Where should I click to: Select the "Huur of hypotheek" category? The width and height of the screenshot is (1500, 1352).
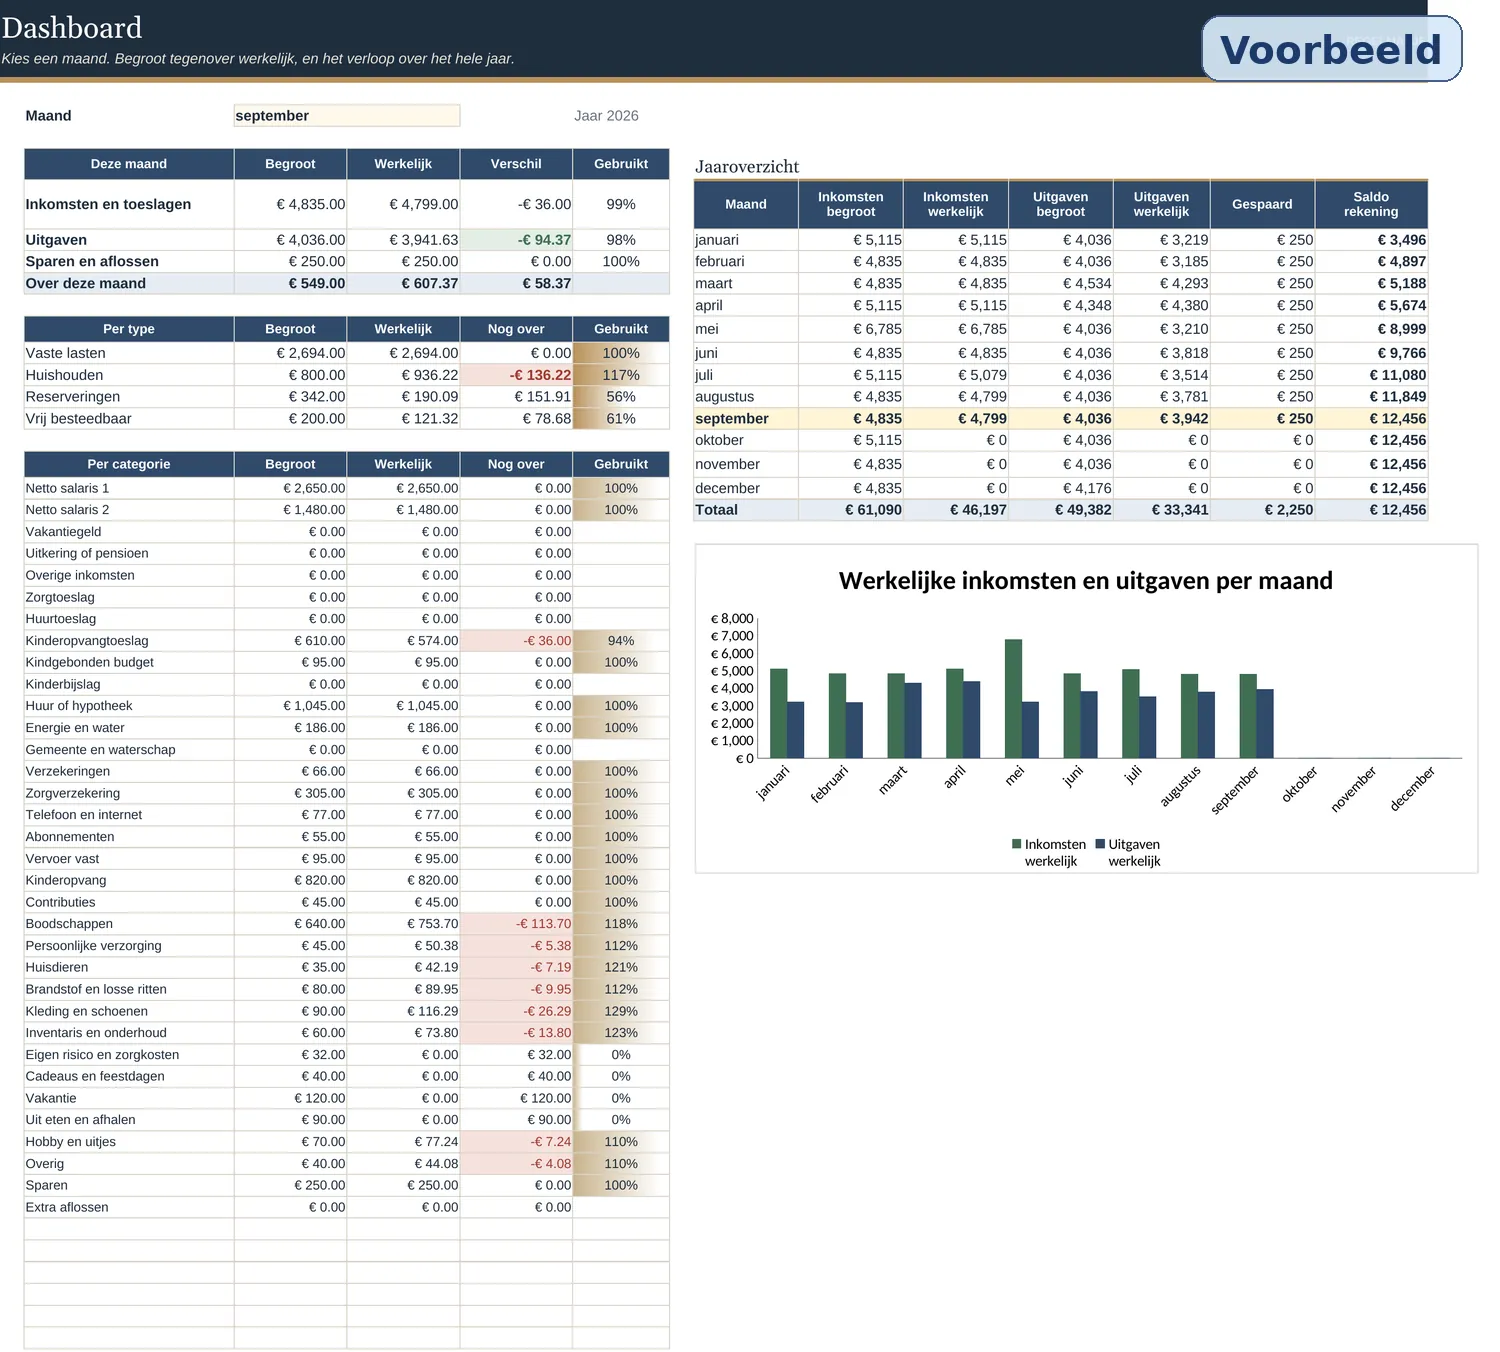tap(79, 706)
